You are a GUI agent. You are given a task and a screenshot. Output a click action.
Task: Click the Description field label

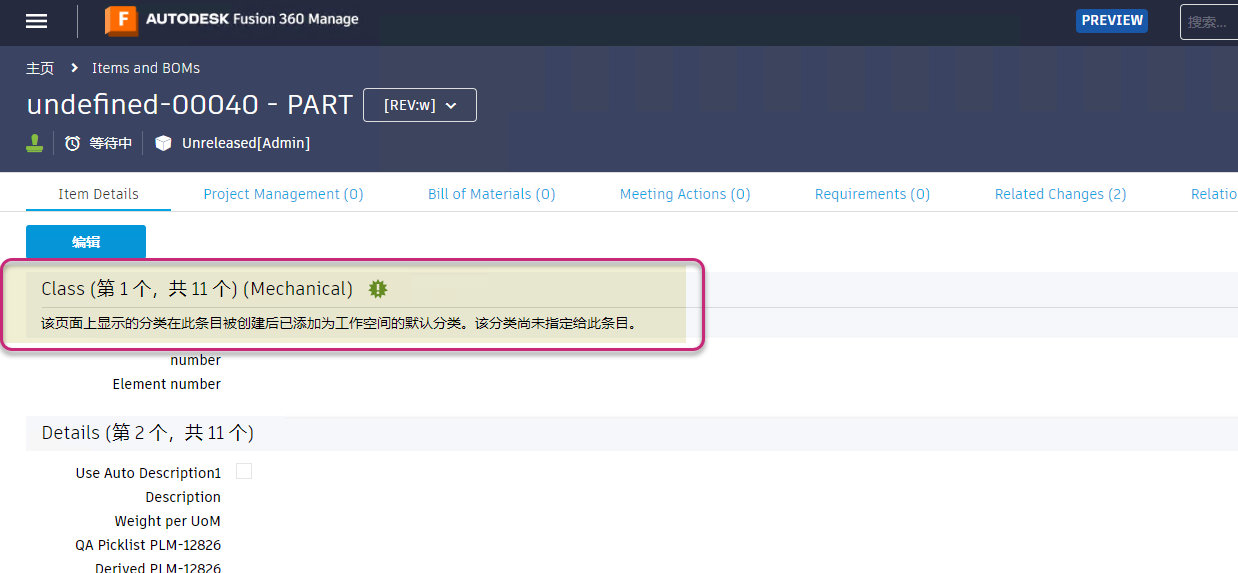[x=183, y=497]
